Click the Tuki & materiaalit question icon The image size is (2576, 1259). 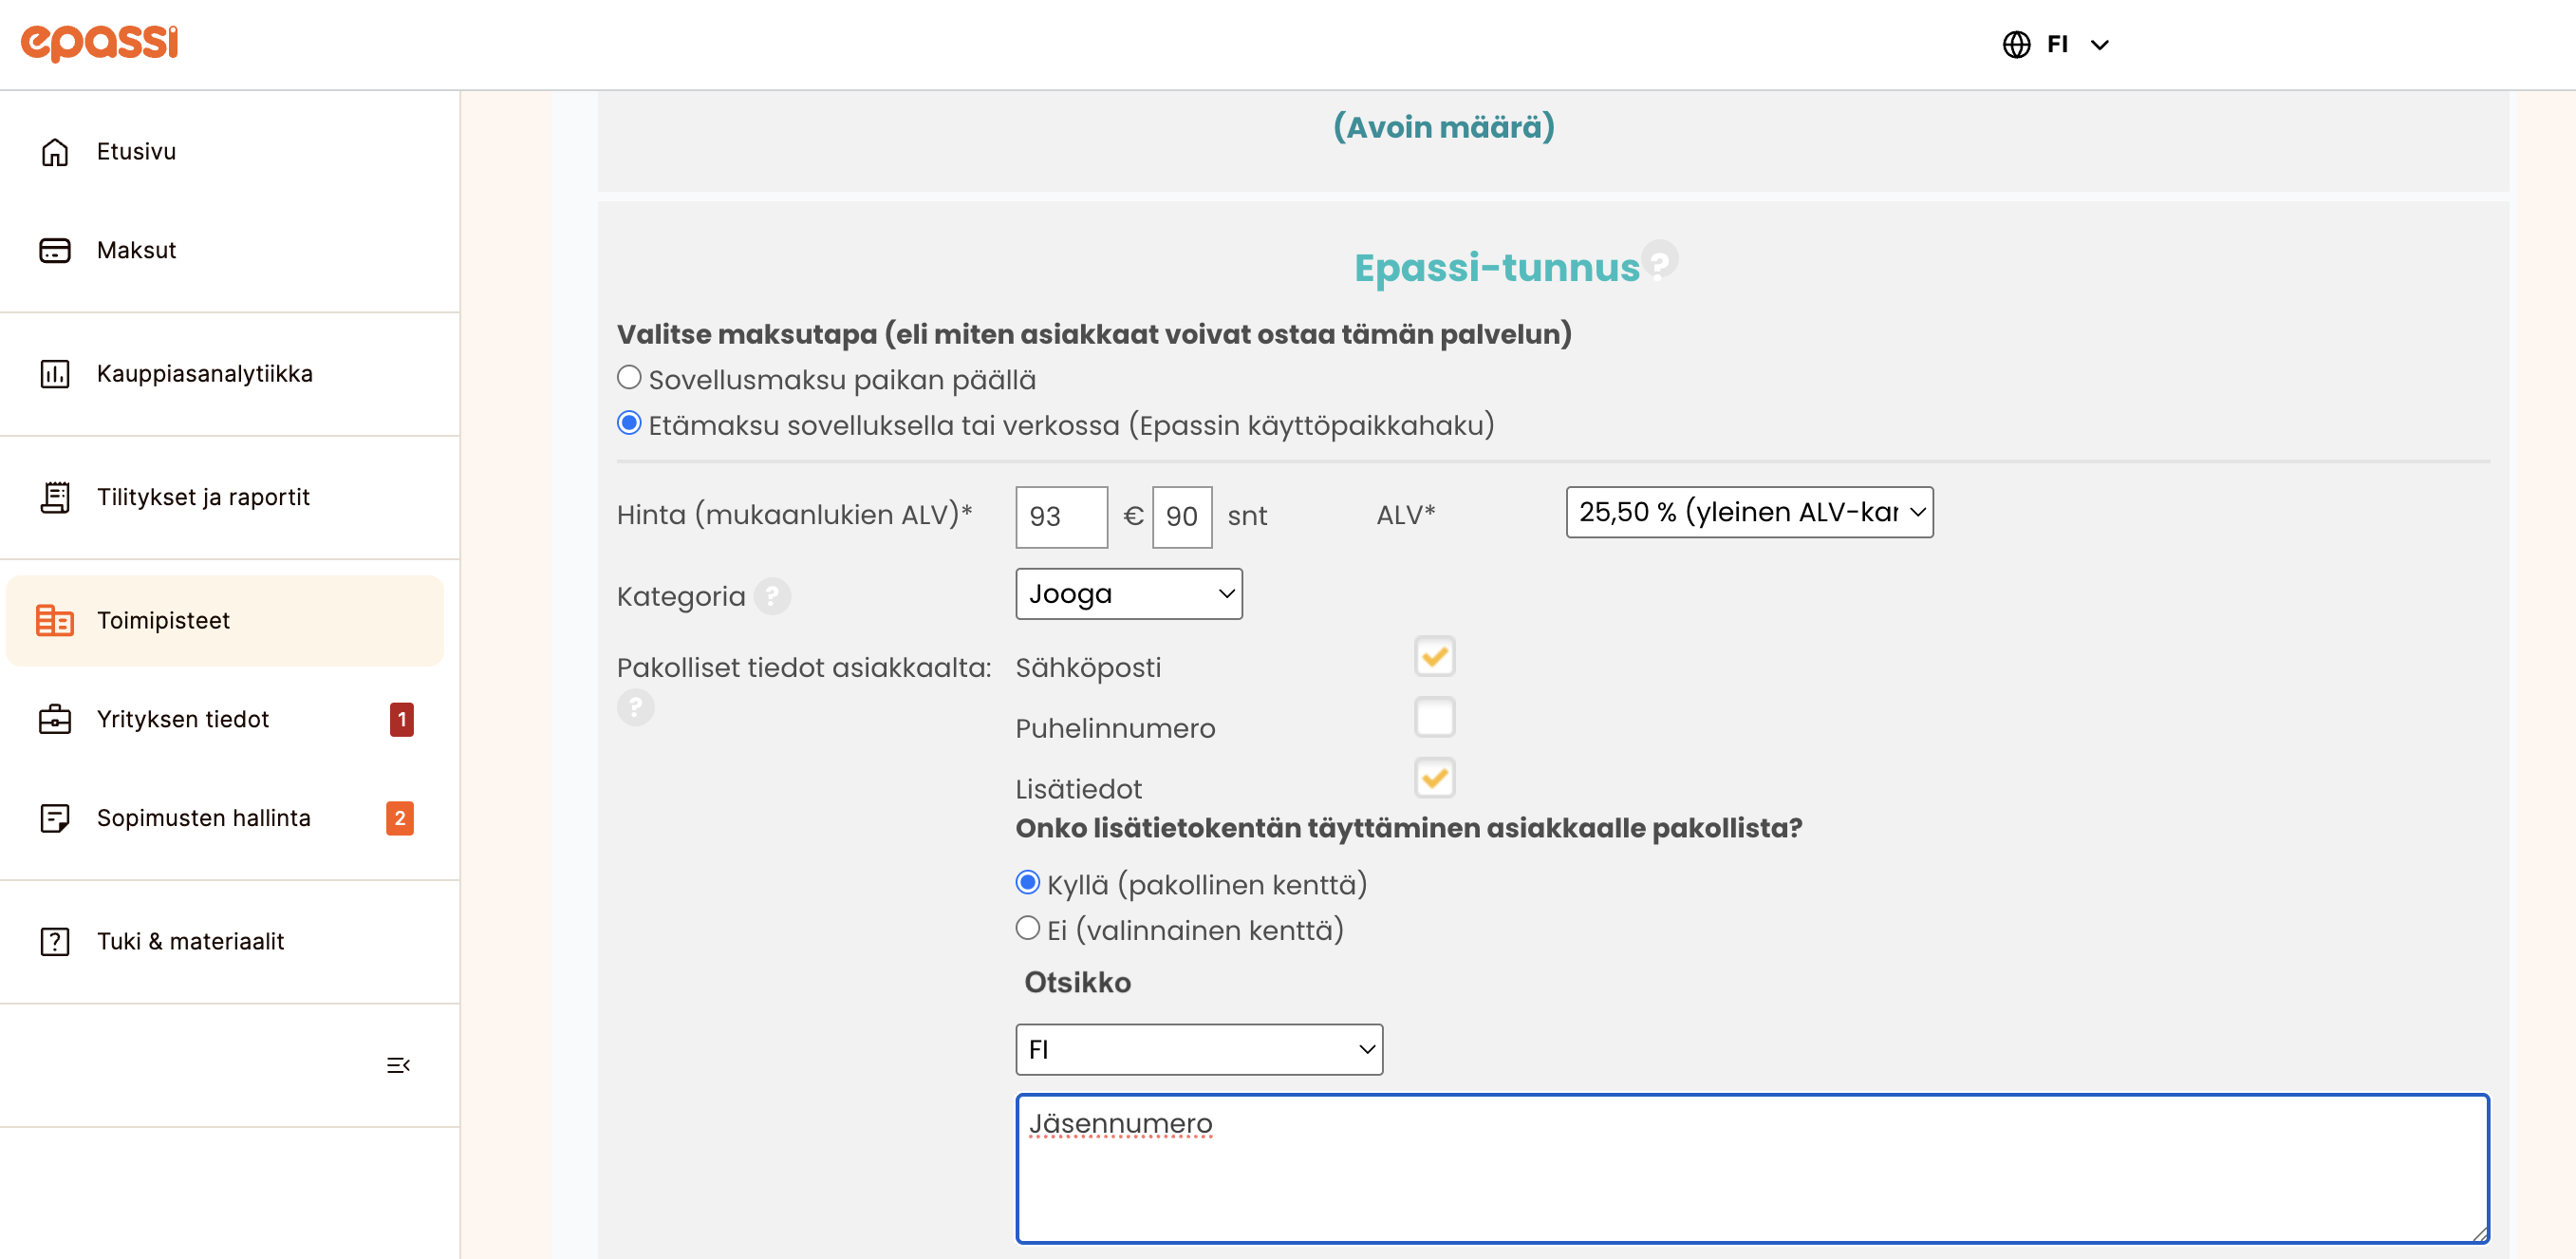pyautogui.click(x=55, y=941)
